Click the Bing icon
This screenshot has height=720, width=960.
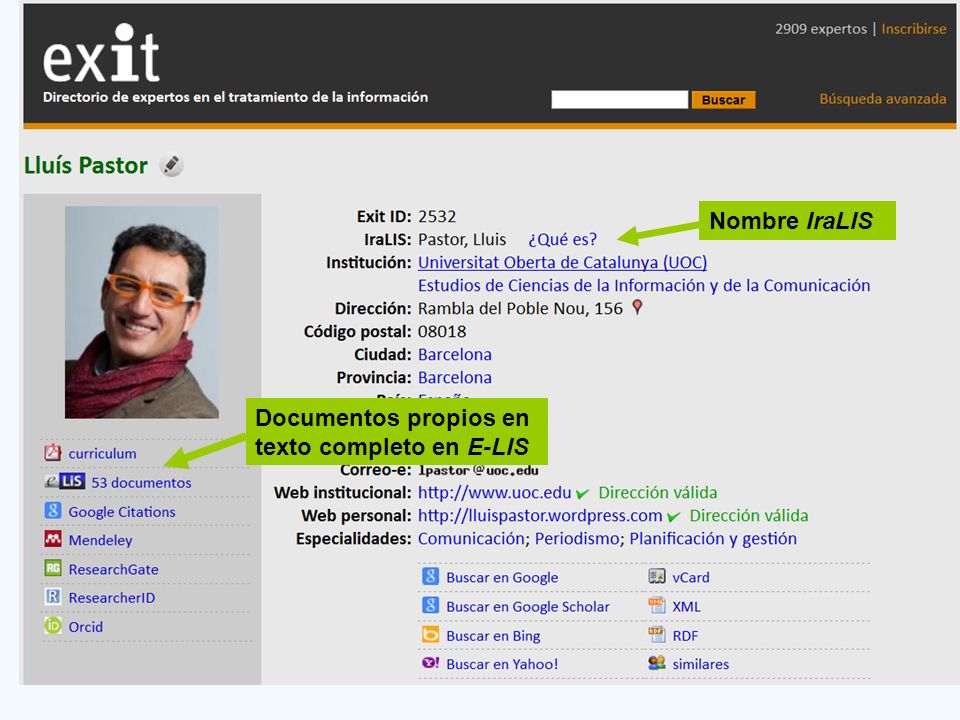[x=430, y=634]
